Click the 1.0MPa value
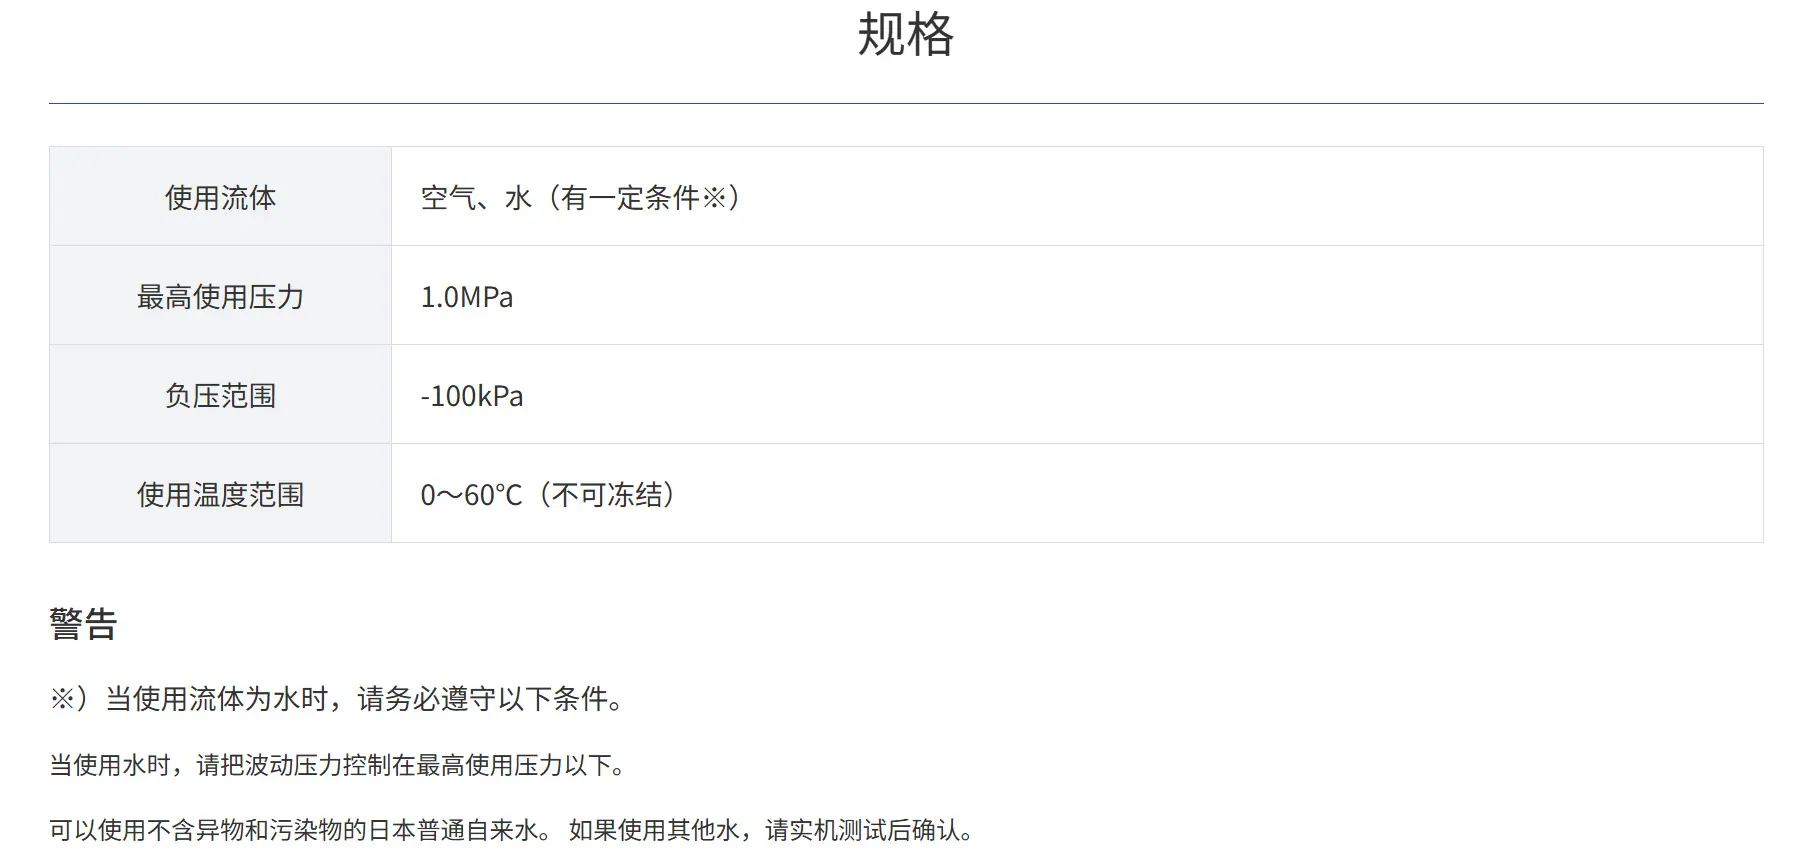The width and height of the screenshot is (1813, 859). click(467, 297)
